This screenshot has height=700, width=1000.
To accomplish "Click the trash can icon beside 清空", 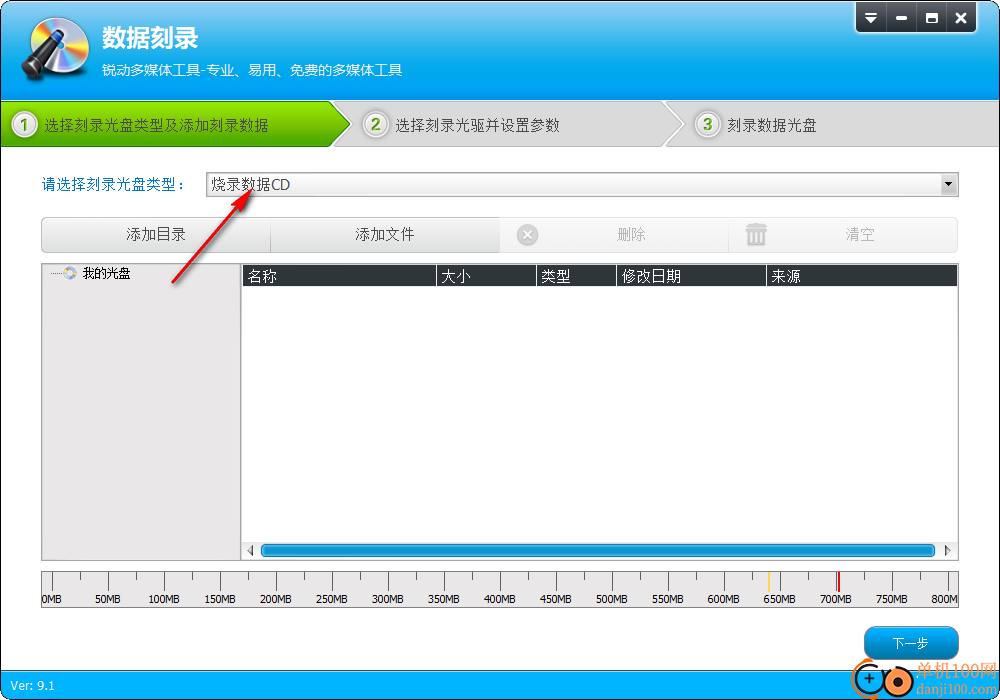I will pos(756,235).
